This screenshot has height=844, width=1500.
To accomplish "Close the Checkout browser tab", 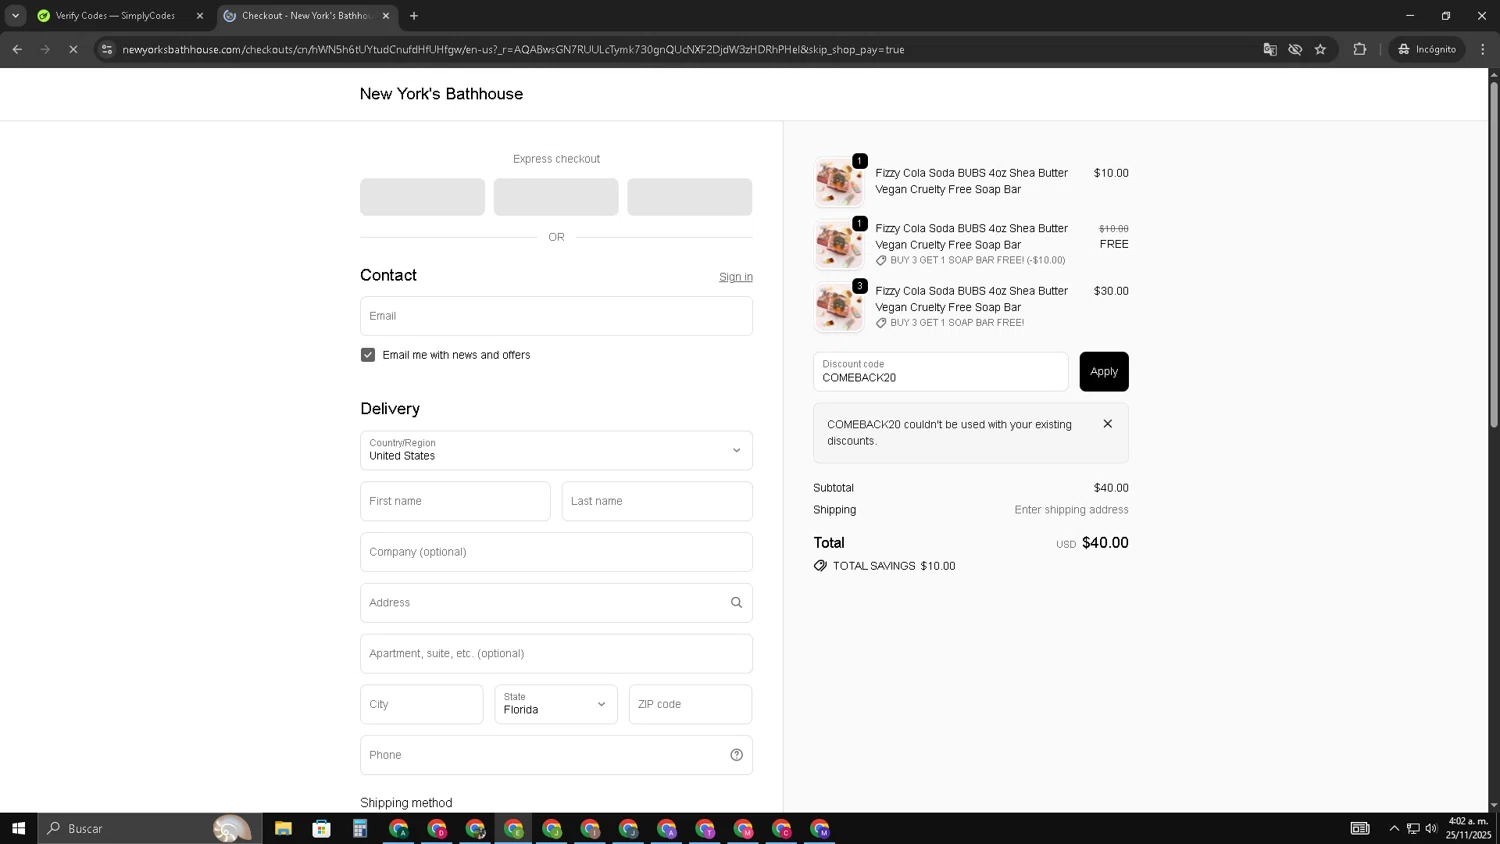I will [386, 16].
